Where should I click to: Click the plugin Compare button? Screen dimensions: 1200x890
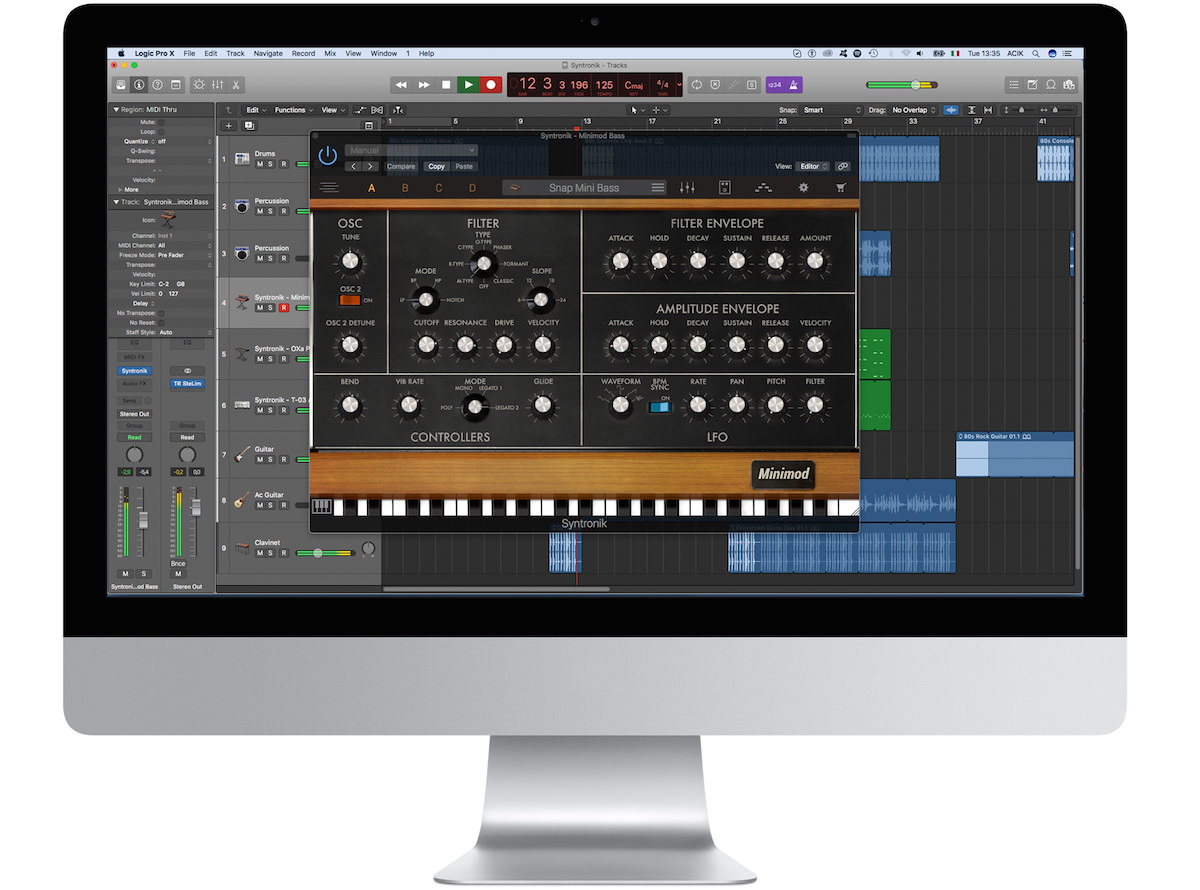(x=401, y=166)
